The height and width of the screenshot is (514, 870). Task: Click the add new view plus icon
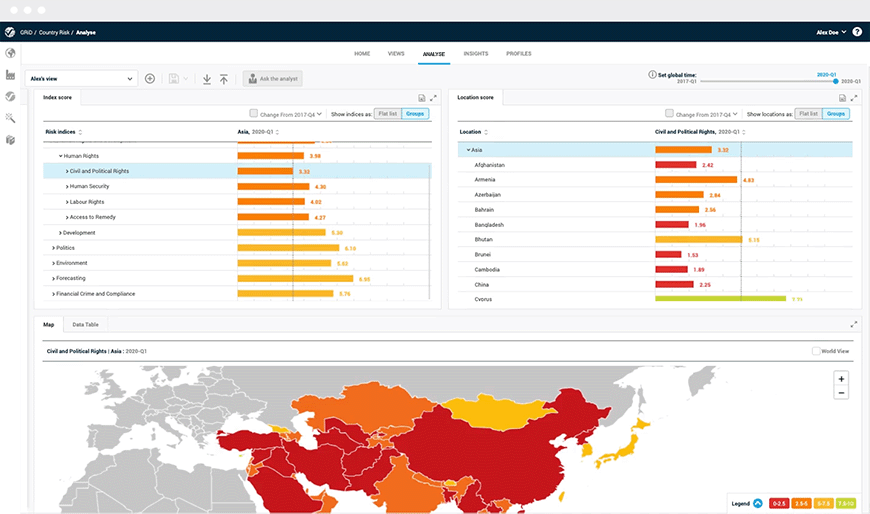point(150,78)
